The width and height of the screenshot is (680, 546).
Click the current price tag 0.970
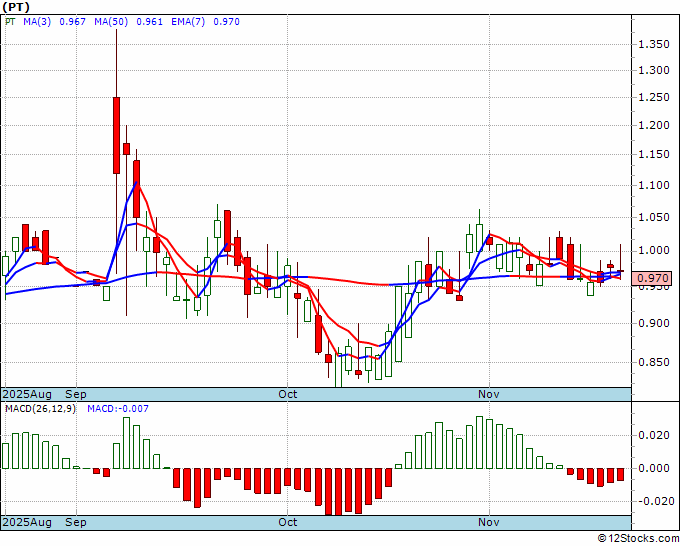[x=651, y=278]
